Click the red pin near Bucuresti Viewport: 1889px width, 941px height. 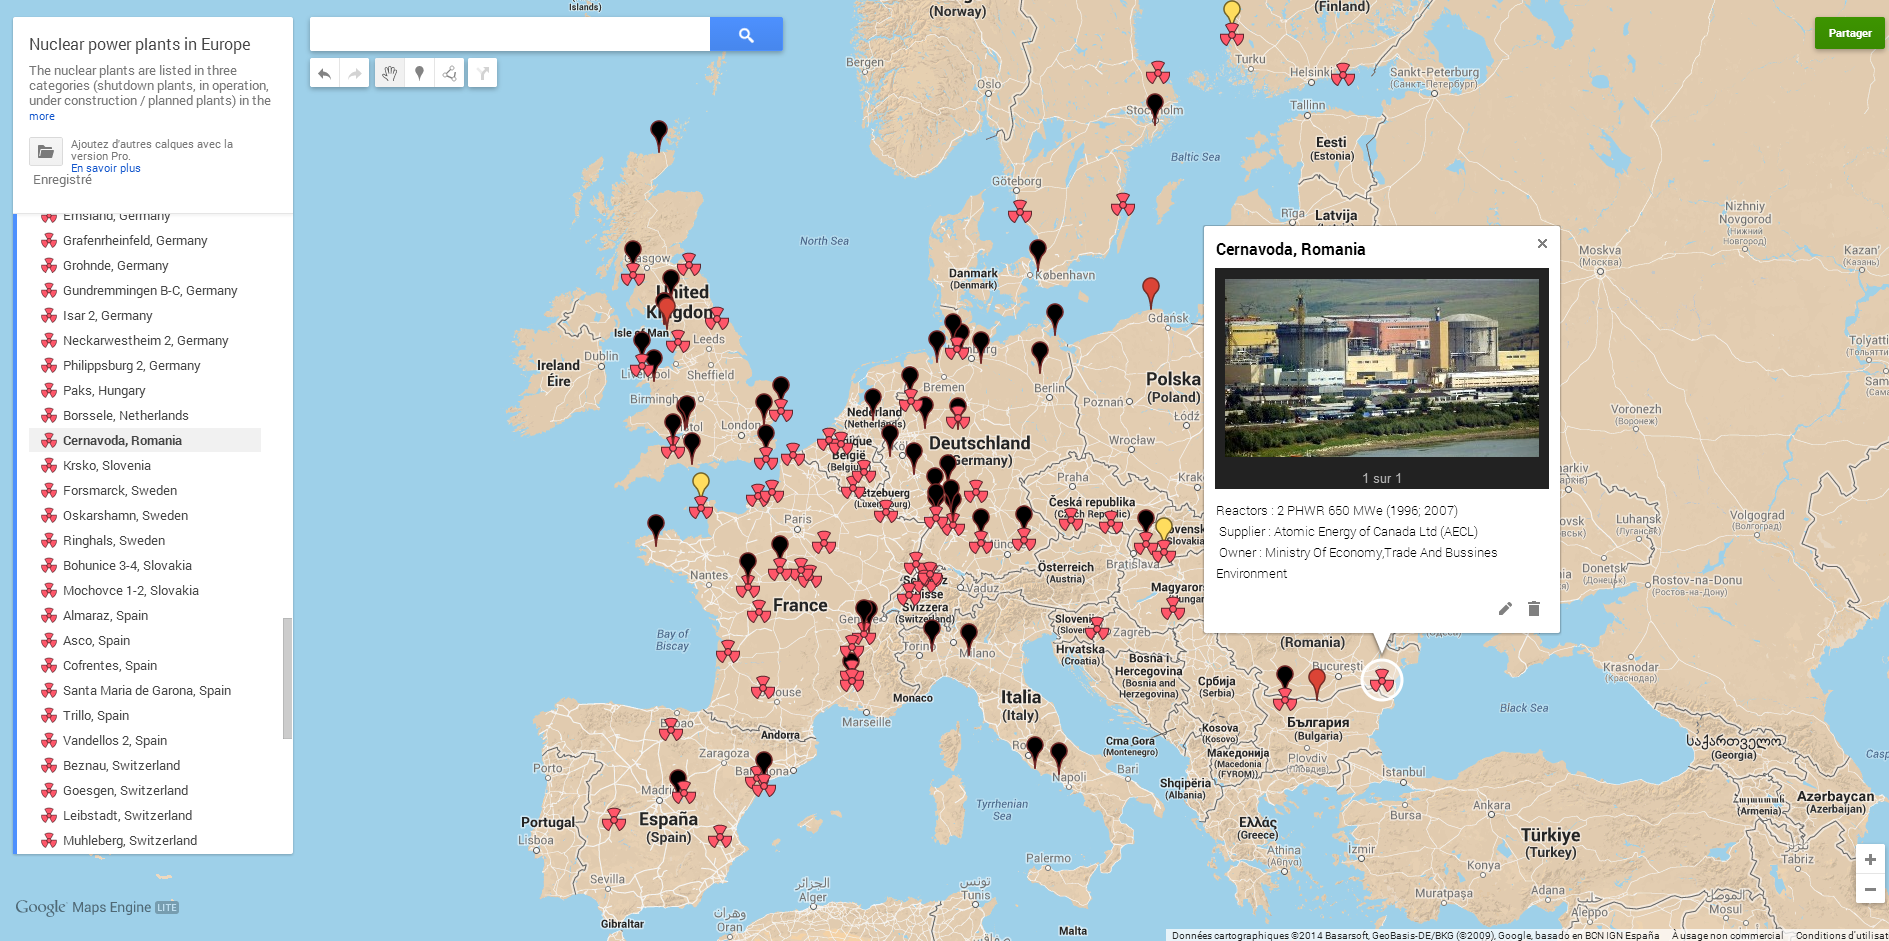click(x=1317, y=683)
